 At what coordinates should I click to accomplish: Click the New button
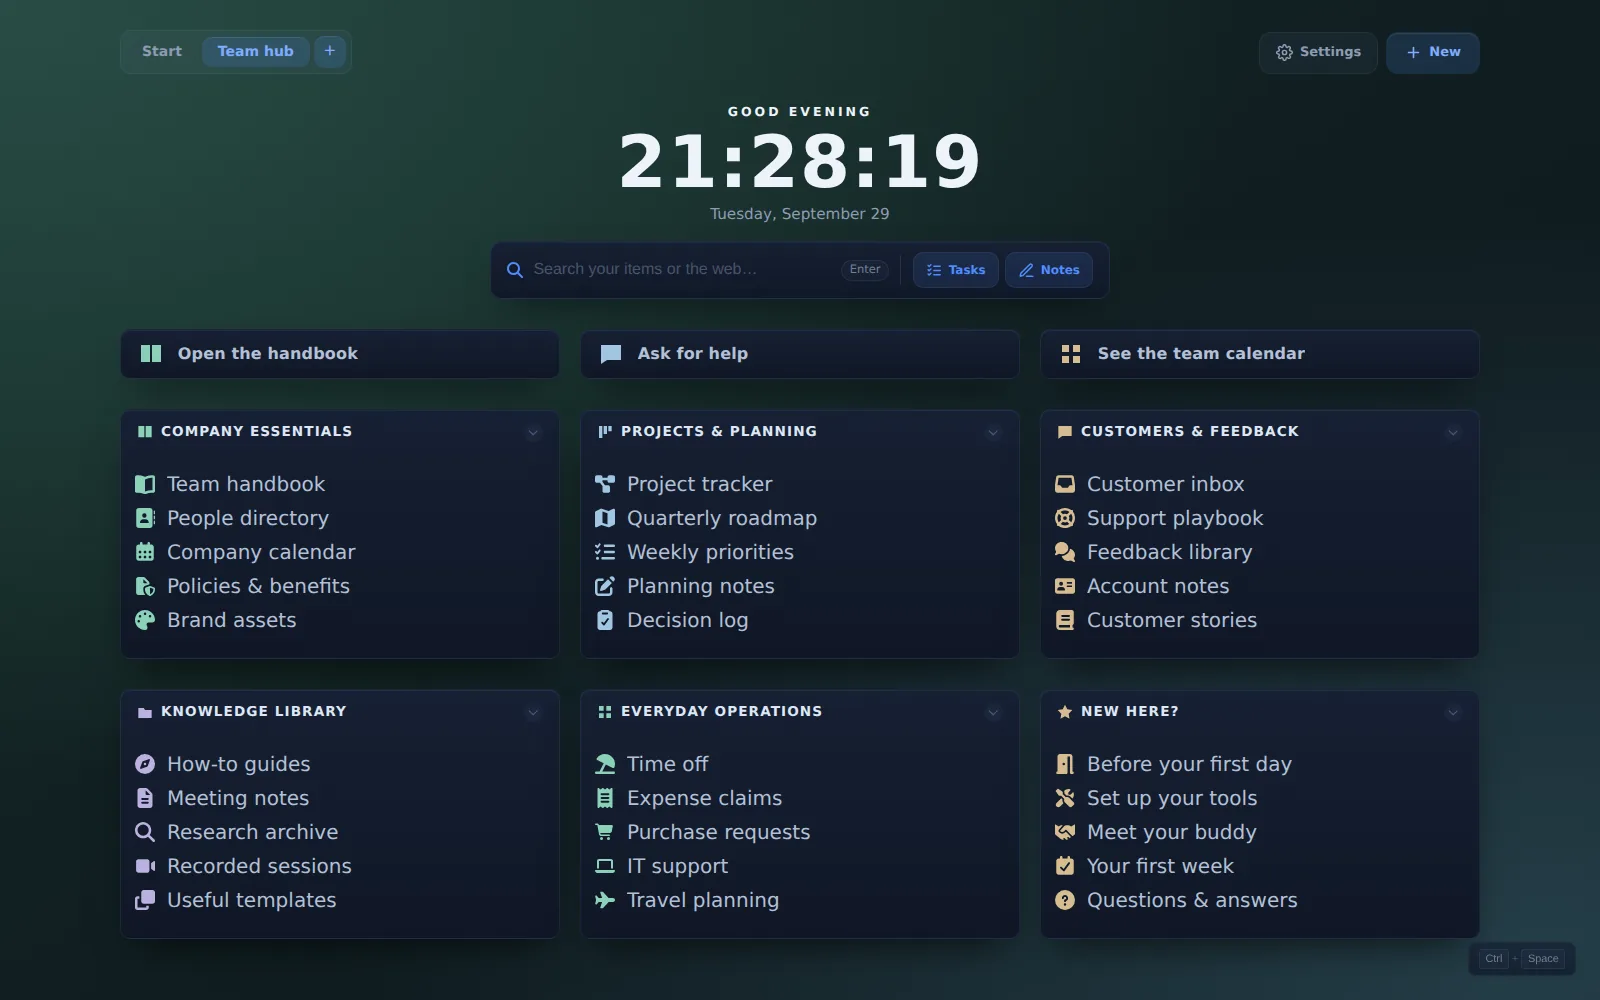pyautogui.click(x=1433, y=52)
